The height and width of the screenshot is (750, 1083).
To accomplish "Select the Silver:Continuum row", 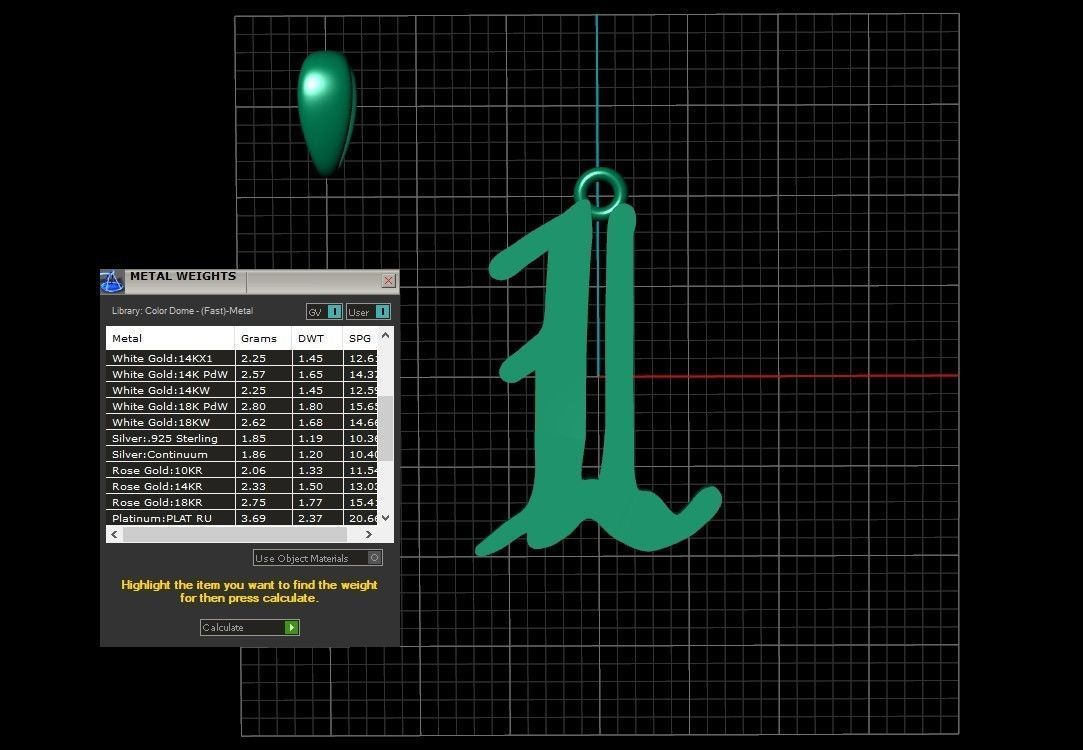I will pyautogui.click(x=242, y=454).
